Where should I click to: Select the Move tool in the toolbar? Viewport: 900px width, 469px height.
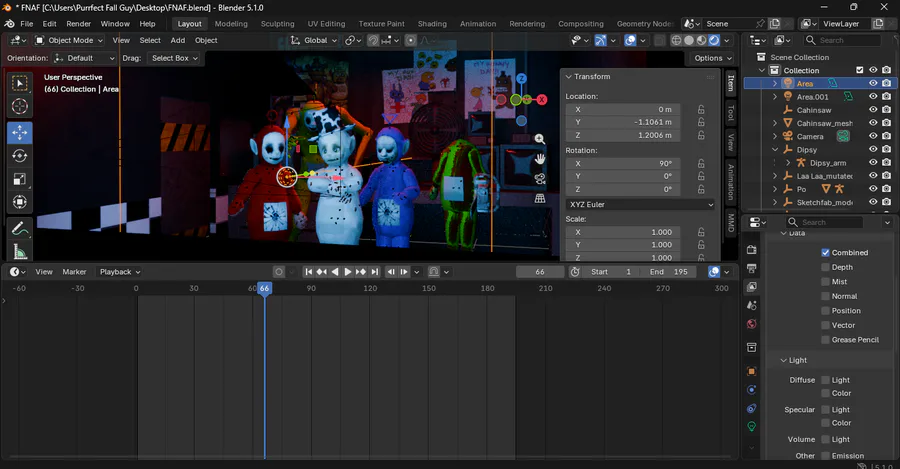click(x=20, y=132)
